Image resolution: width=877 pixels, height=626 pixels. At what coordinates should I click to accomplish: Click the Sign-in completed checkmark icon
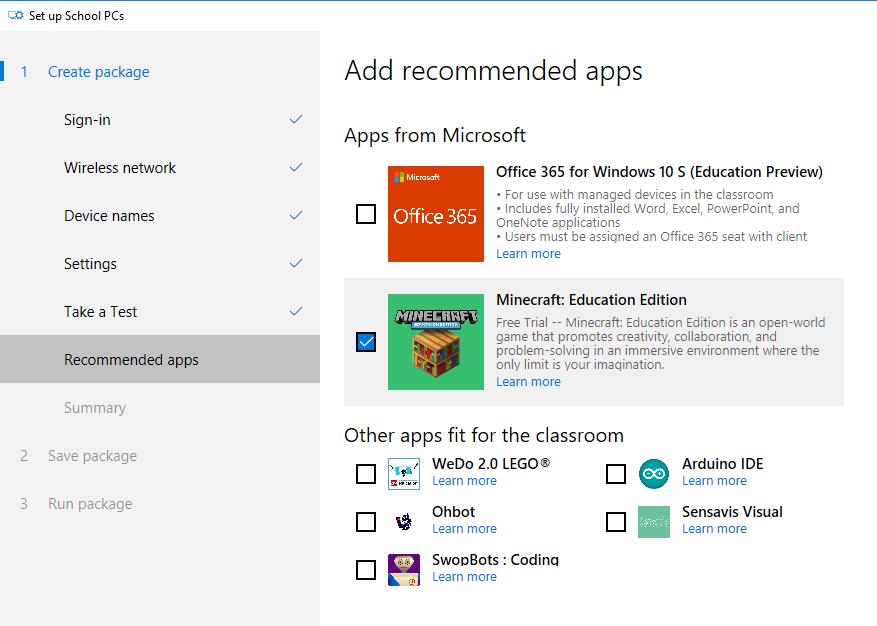tap(296, 119)
